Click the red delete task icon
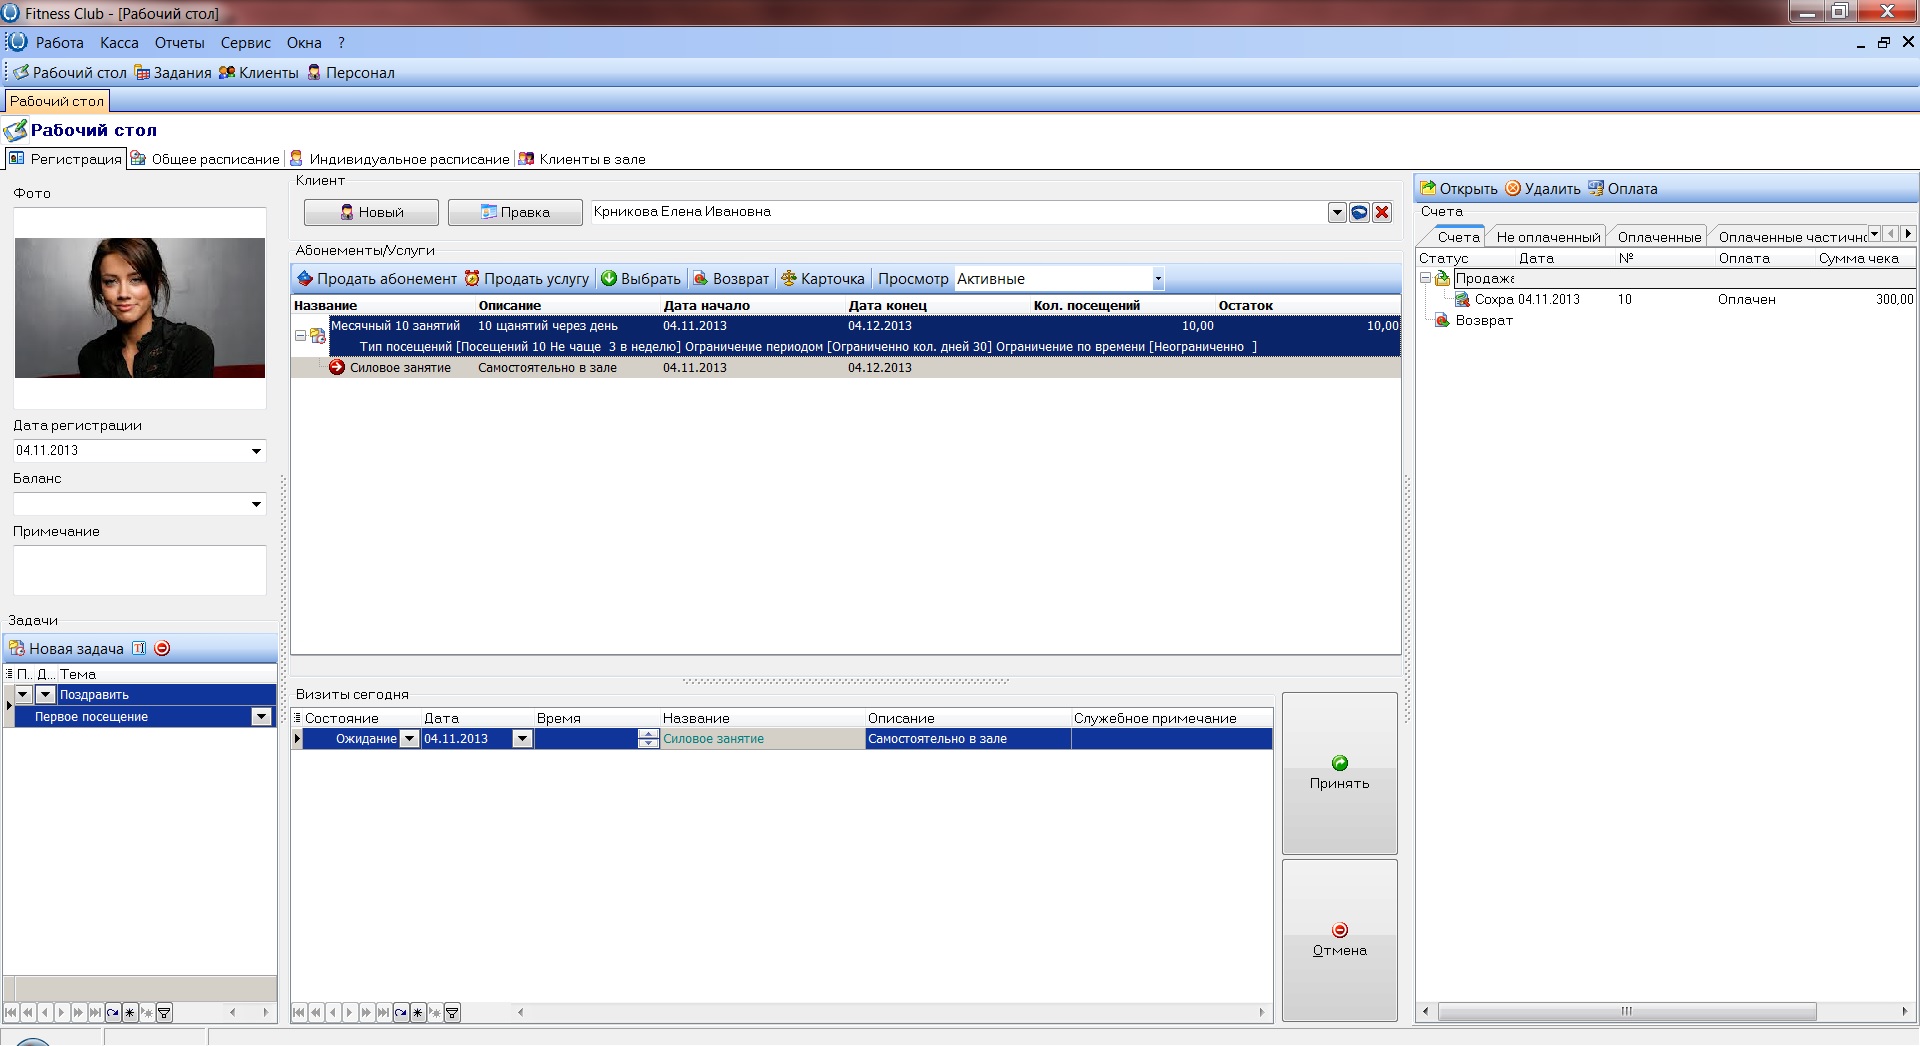The height and width of the screenshot is (1046, 1920). tap(162, 648)
